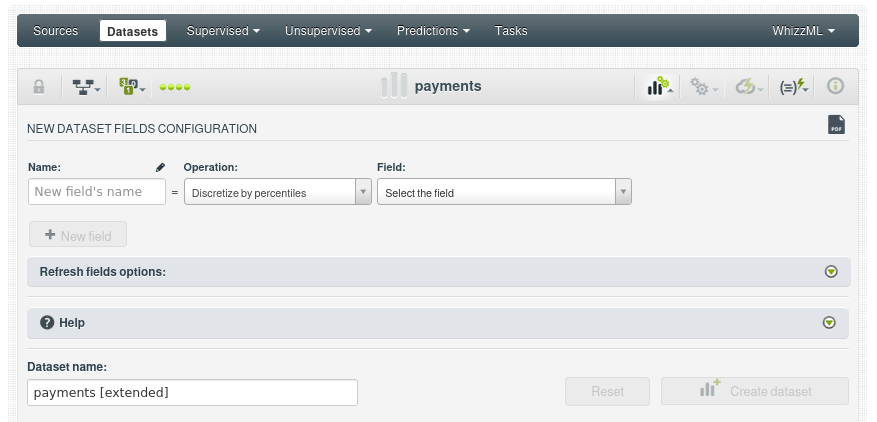877x422 pixels.
Task: Click the Create dataset button
Action: point(755,391)
